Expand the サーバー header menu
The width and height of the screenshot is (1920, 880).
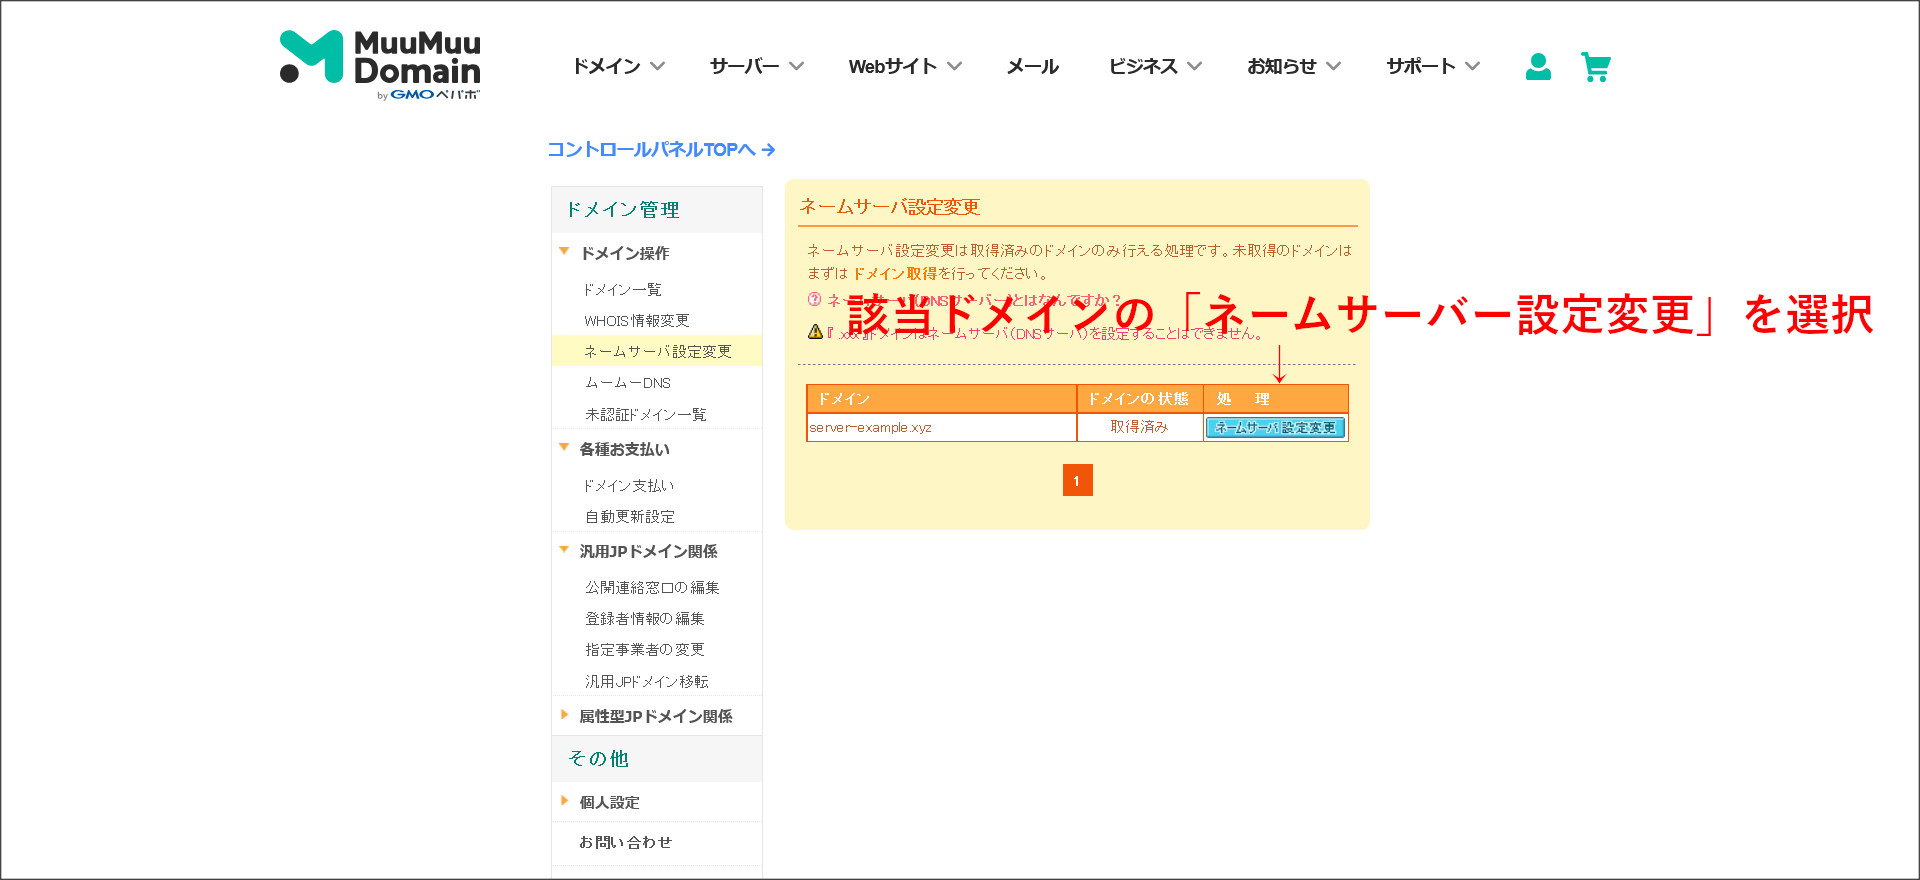757,66
